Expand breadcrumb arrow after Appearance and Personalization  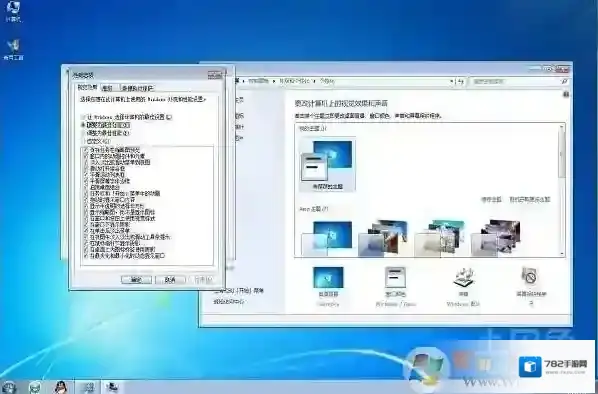pos(315,81)
